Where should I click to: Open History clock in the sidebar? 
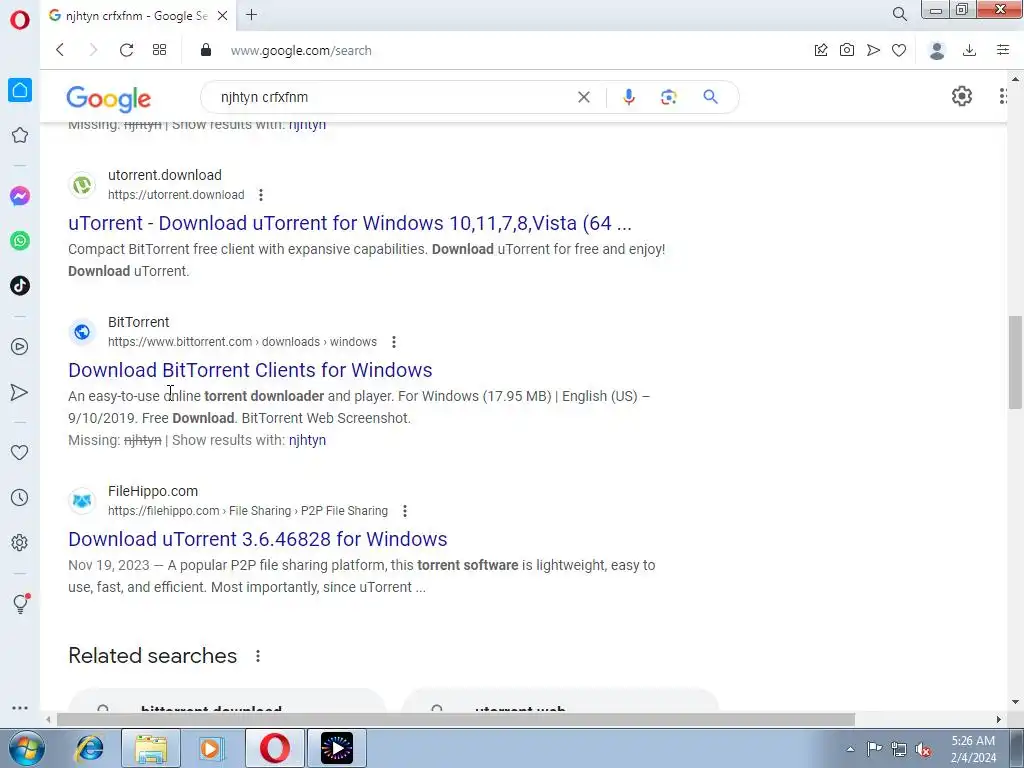(x=20, y=498)
